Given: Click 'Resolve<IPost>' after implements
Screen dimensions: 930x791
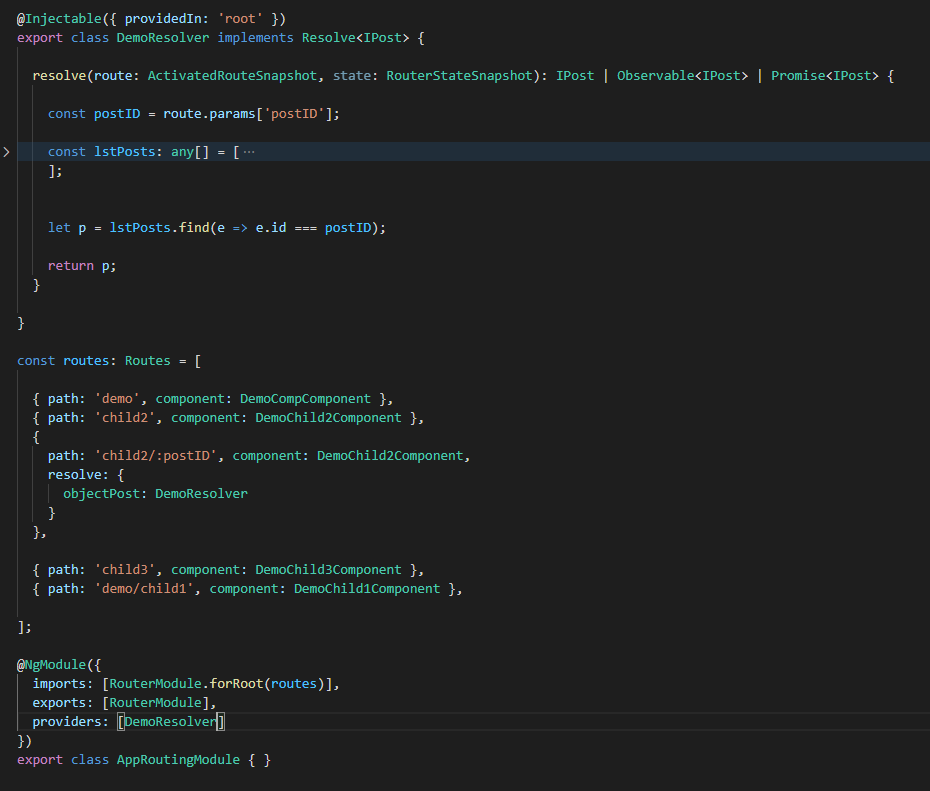Looking at the screenshot, I should [x=355, y=38].
